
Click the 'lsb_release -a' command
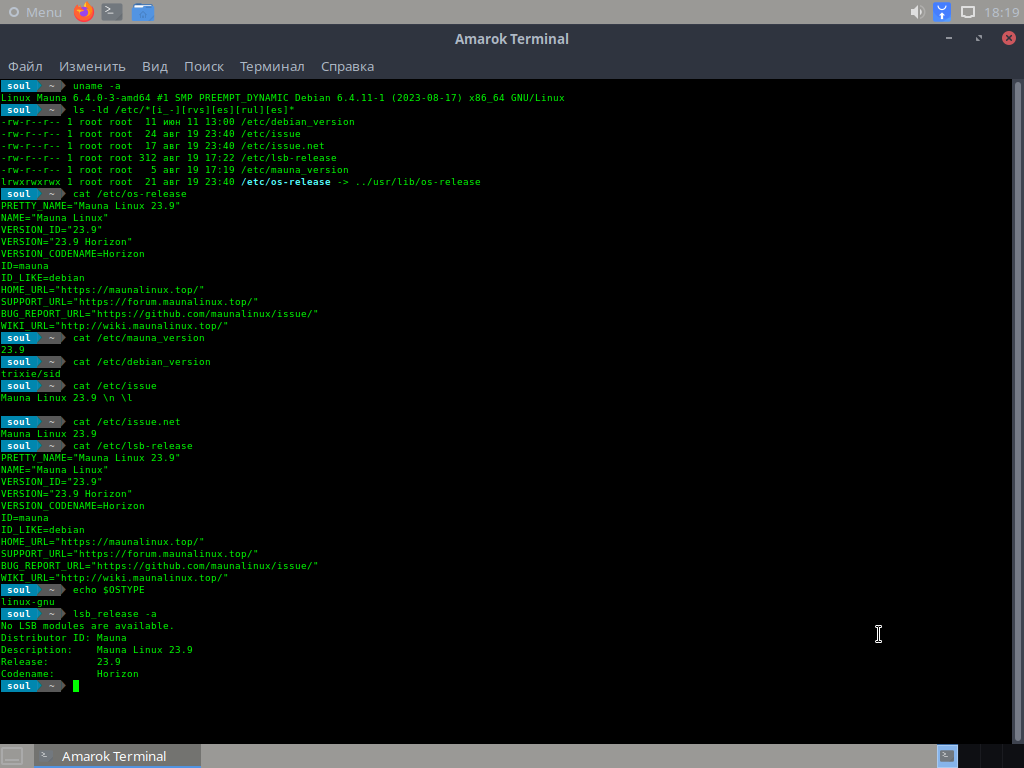(115, 614)
